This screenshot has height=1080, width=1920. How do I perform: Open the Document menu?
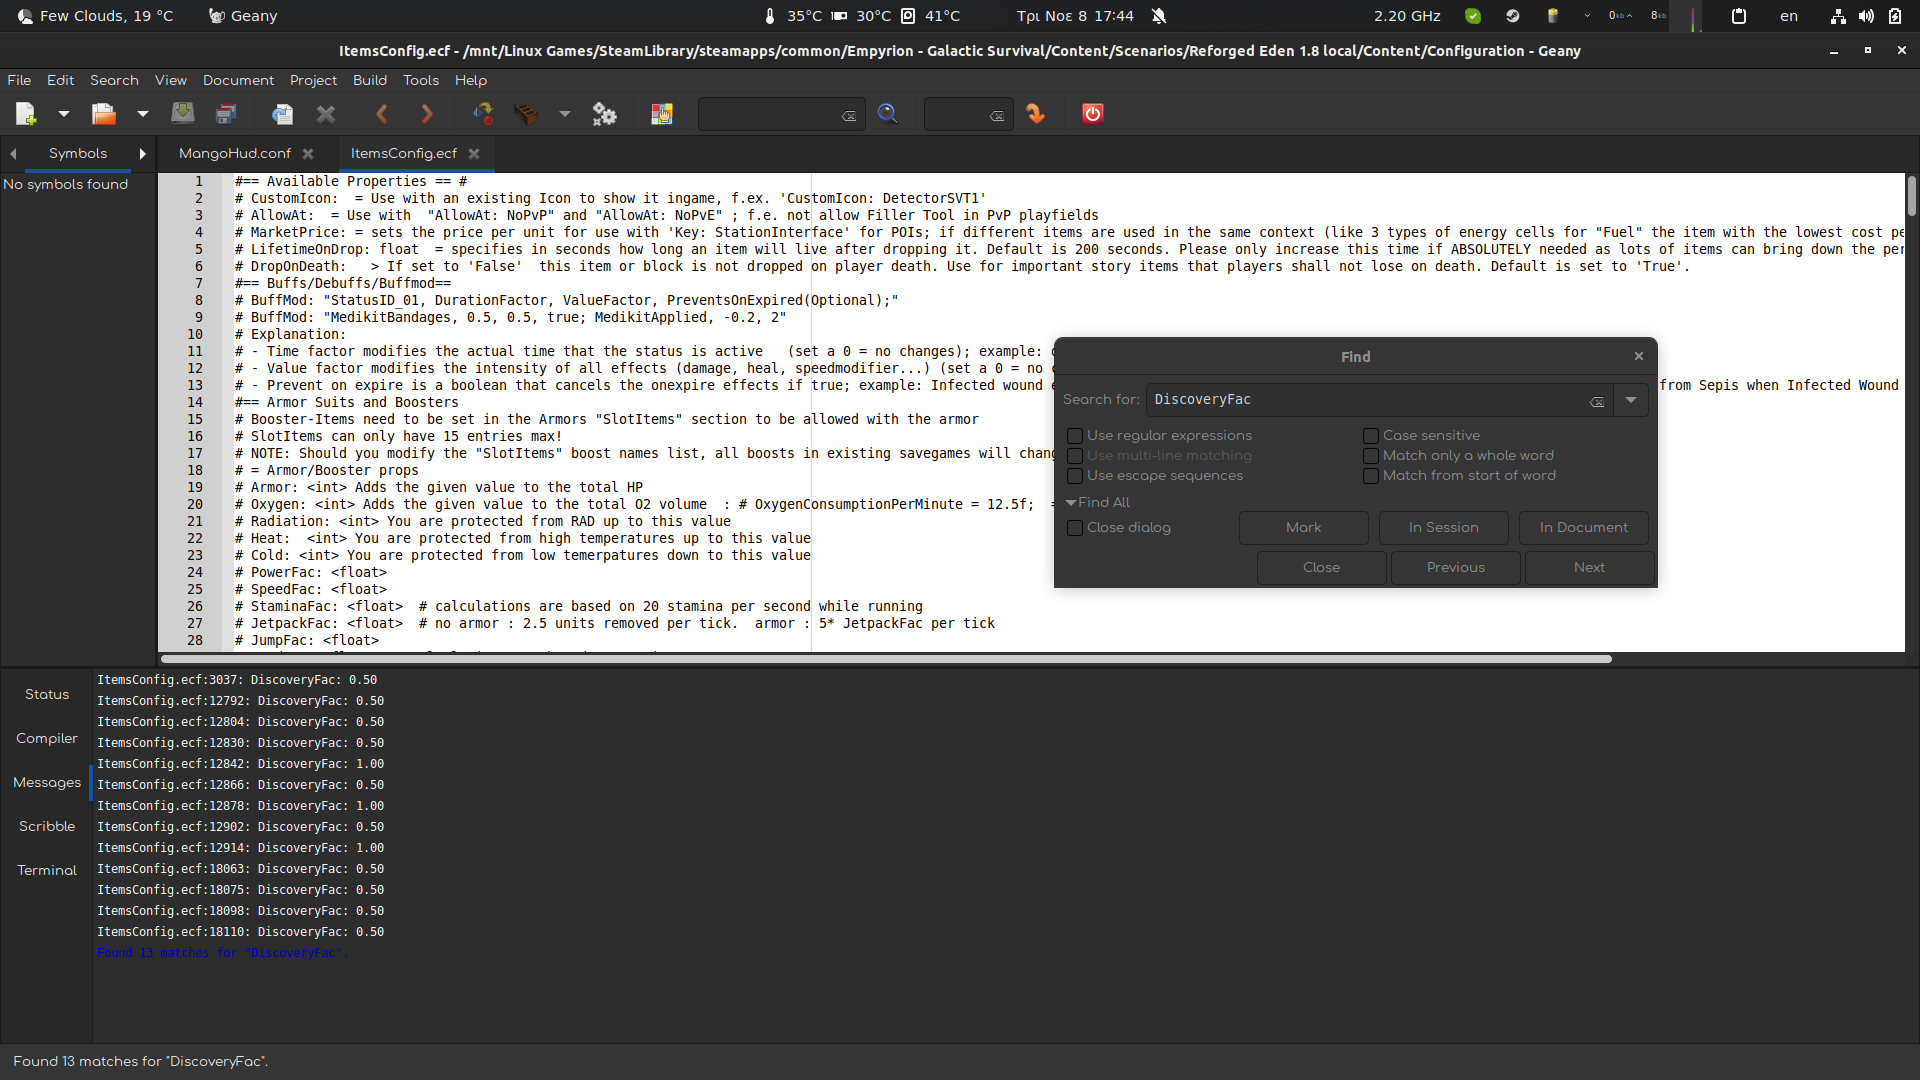238,80
